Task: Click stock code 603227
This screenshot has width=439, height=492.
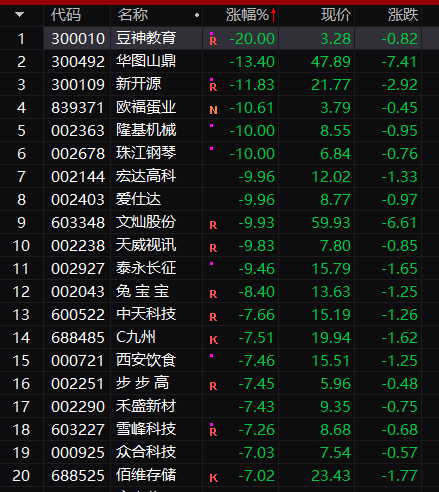Action: pyautogui.click(x=78, y=430)
